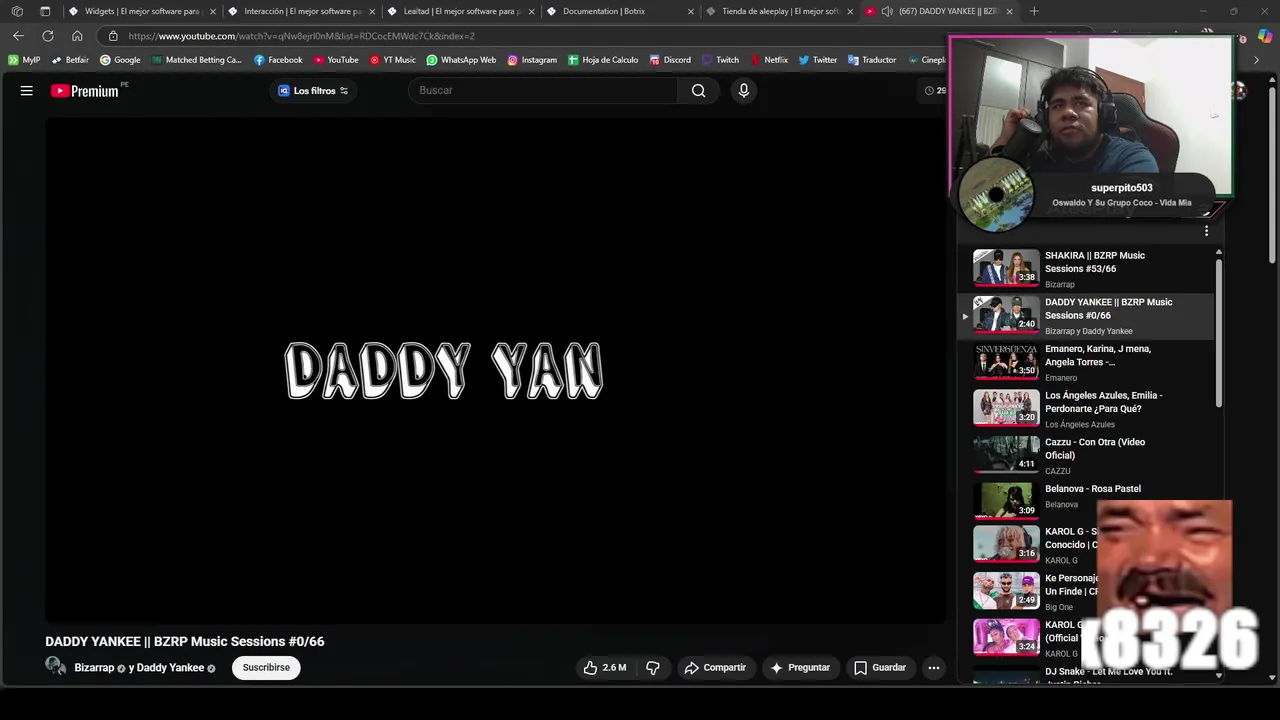Click the magnifier search button
1280x720 pixels.
pyautogui.click(x=699, y=90)
